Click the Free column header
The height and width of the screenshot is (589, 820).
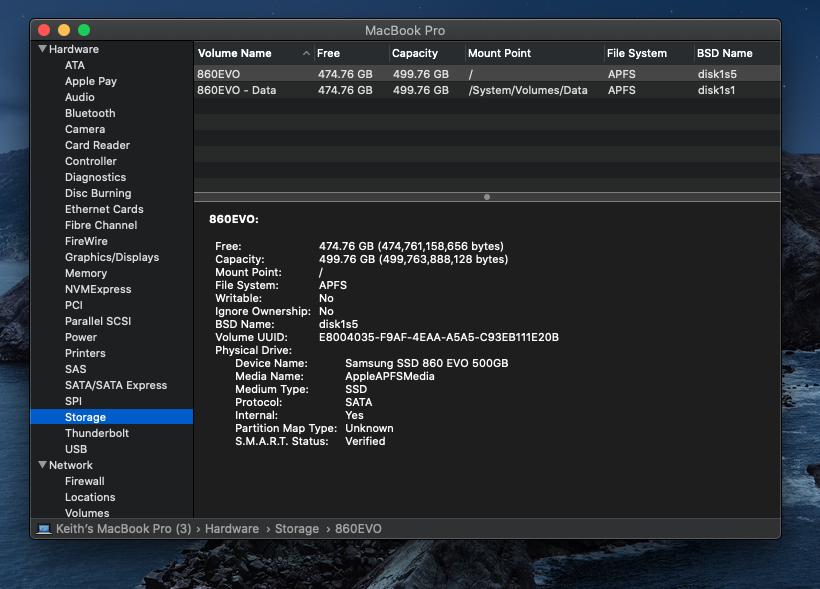click(x=328, y=53)
